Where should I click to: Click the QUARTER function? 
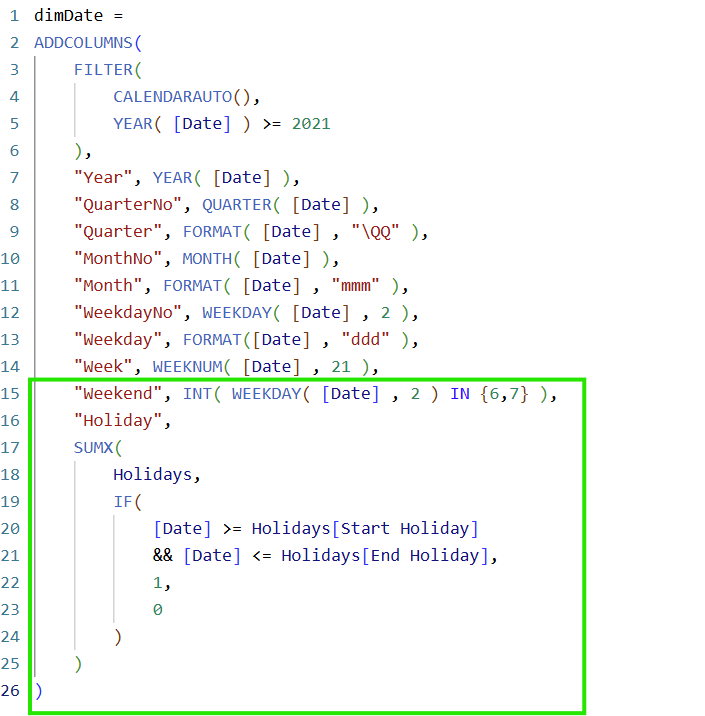(237, 205)
